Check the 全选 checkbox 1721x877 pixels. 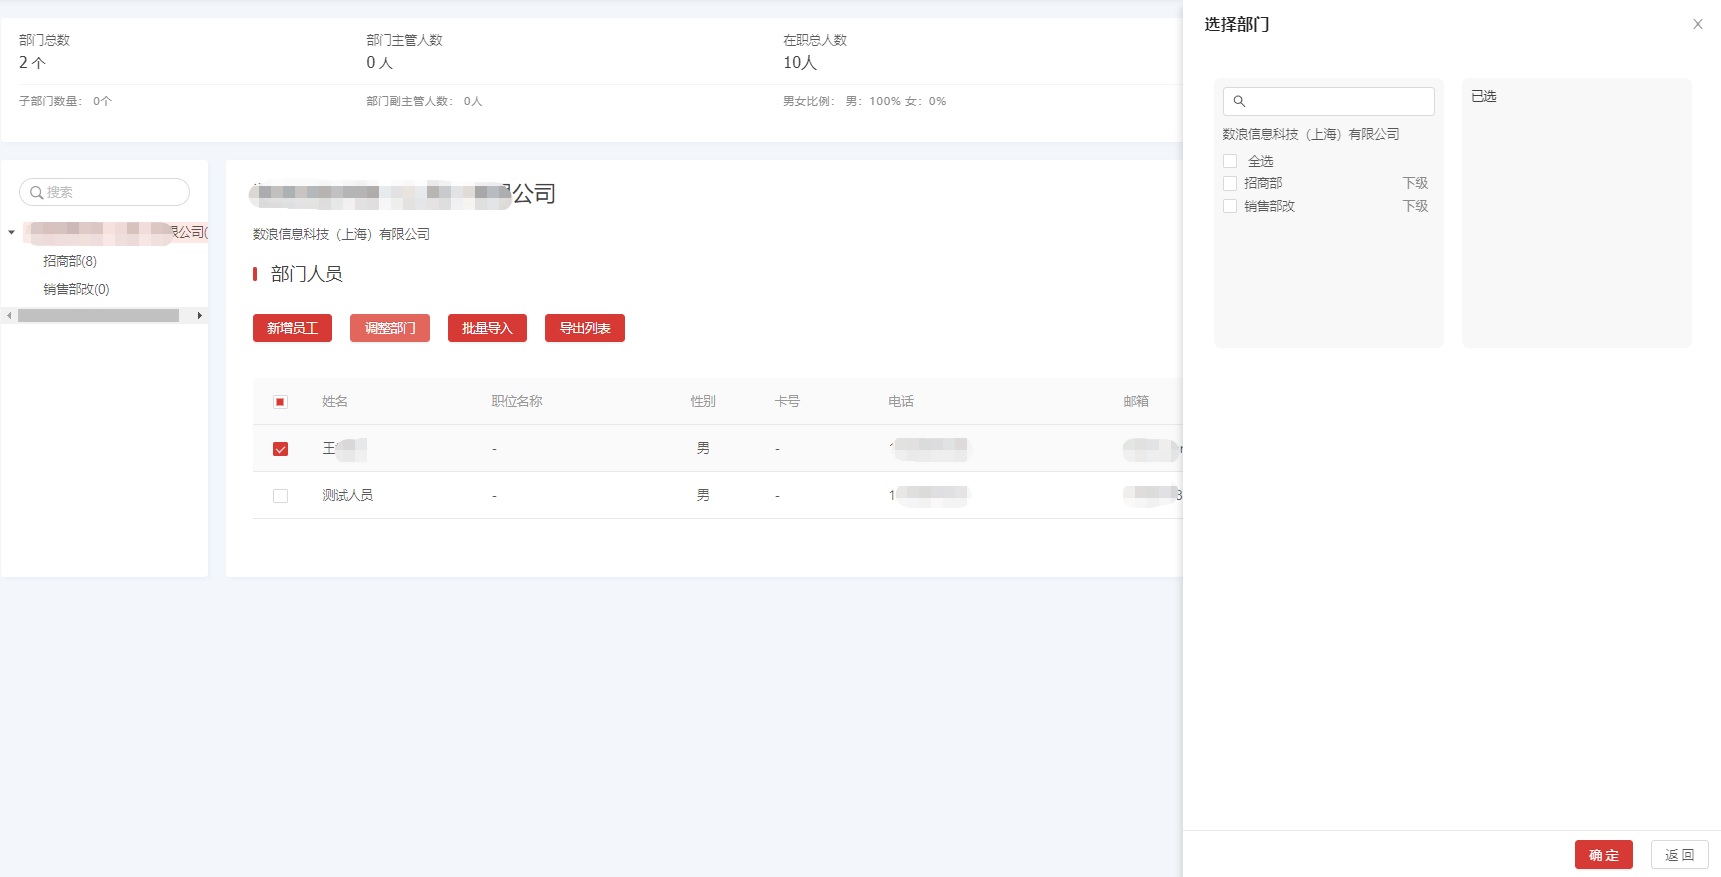pos(1230,161)
